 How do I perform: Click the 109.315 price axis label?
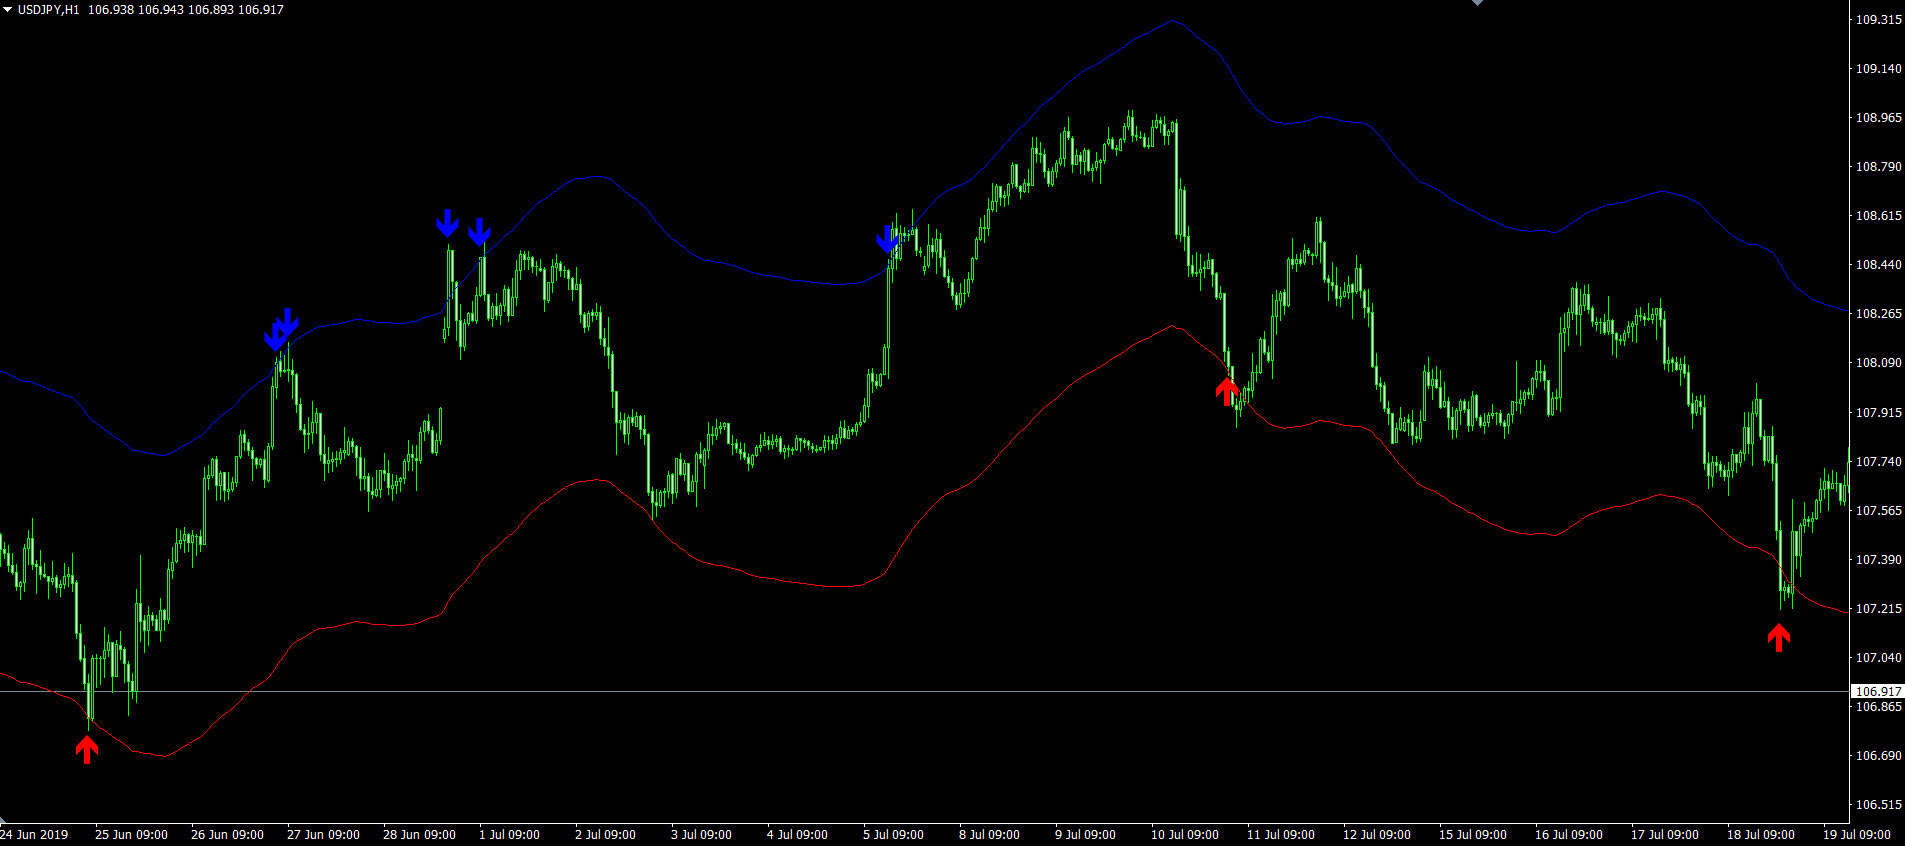click(x=1879, y=20)
